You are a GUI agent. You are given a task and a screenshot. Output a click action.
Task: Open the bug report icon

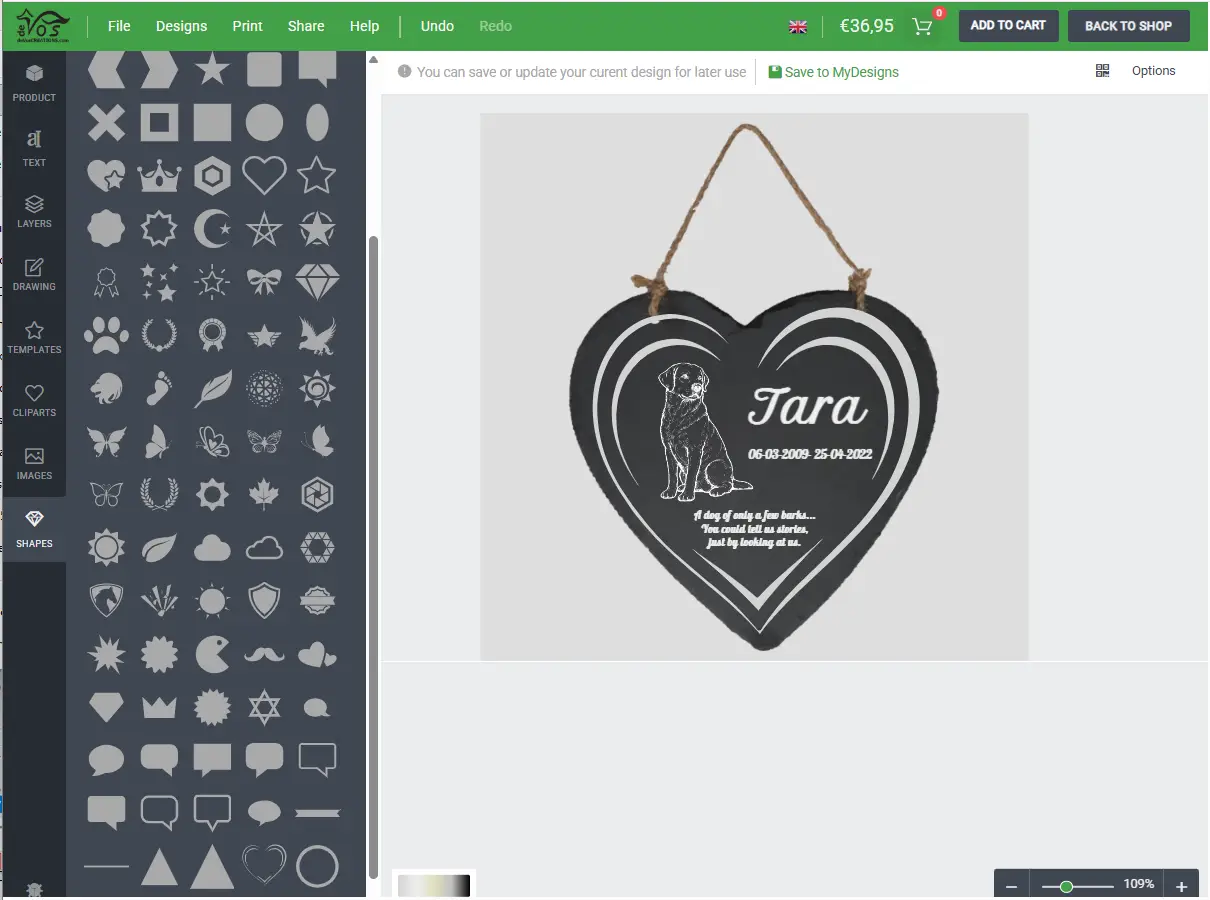coord(34,889)
